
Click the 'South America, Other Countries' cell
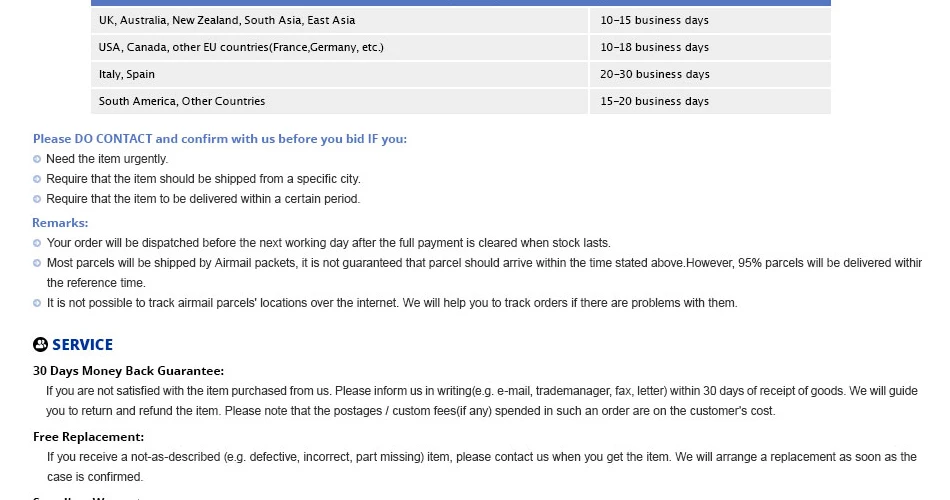coord(339,101)
